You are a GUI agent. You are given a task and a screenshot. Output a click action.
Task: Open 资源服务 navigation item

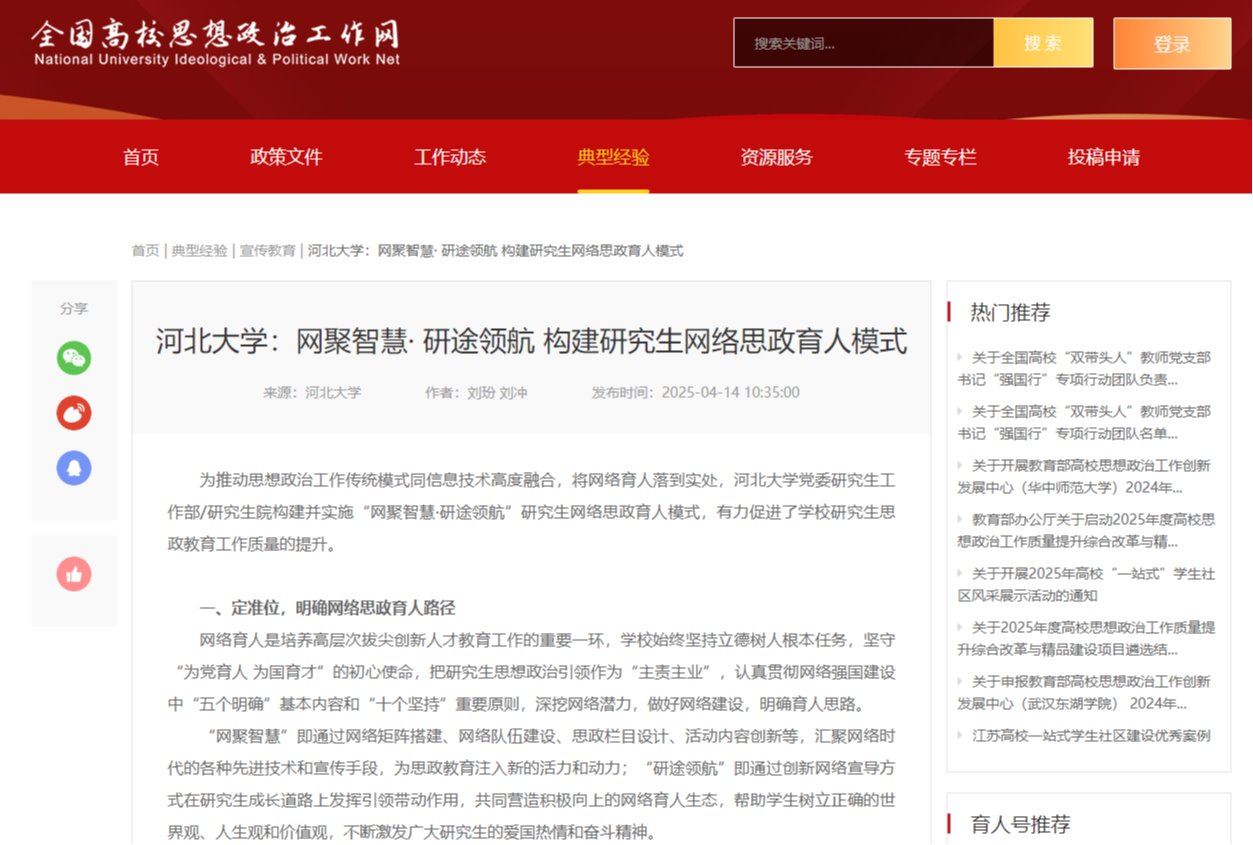coord(776,157)
